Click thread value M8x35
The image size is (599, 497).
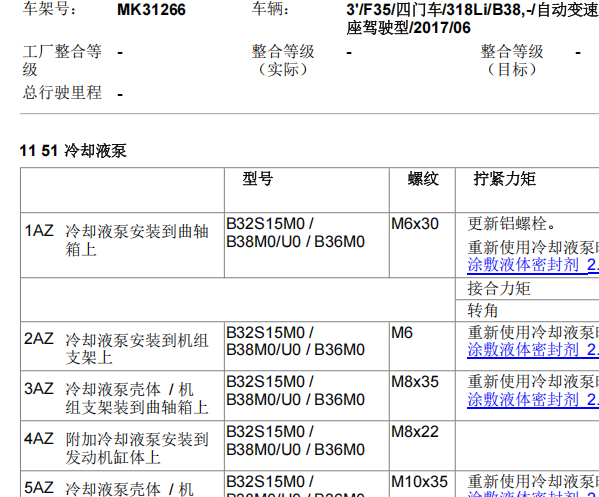point(415,382)
